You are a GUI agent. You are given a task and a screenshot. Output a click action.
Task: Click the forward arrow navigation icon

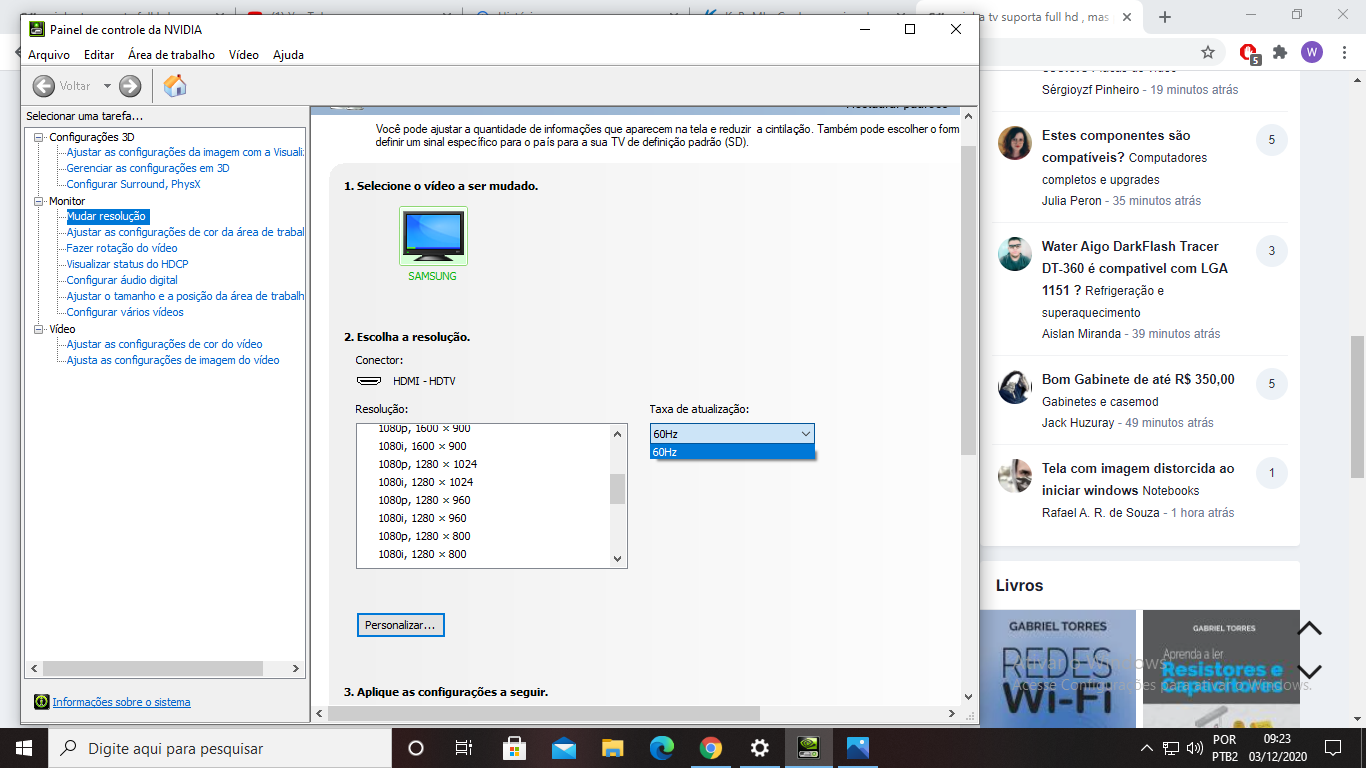coord(130,86)
